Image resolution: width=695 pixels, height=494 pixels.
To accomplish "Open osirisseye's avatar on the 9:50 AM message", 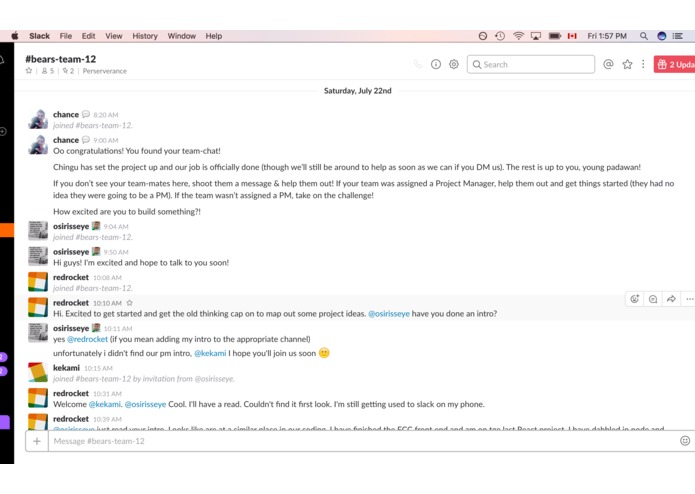I will pyautogui.click(x=38, y=256).
